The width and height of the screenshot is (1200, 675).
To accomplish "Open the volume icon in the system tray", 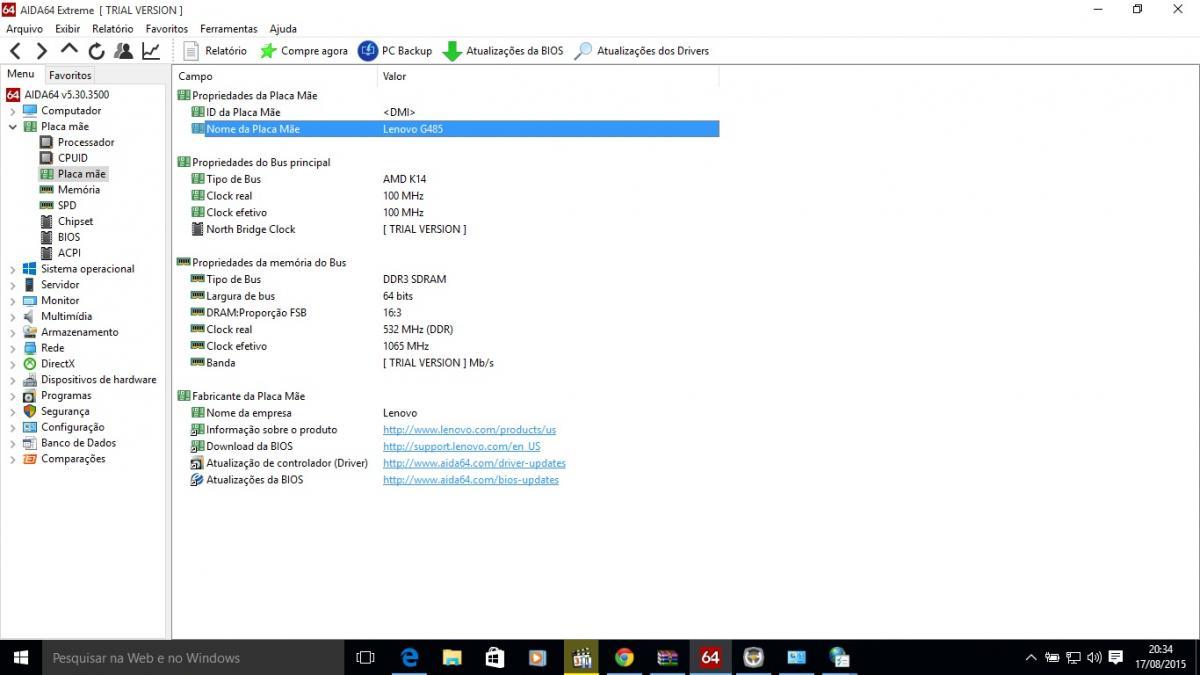I will pyautogui.click(x=1095, y=658).
